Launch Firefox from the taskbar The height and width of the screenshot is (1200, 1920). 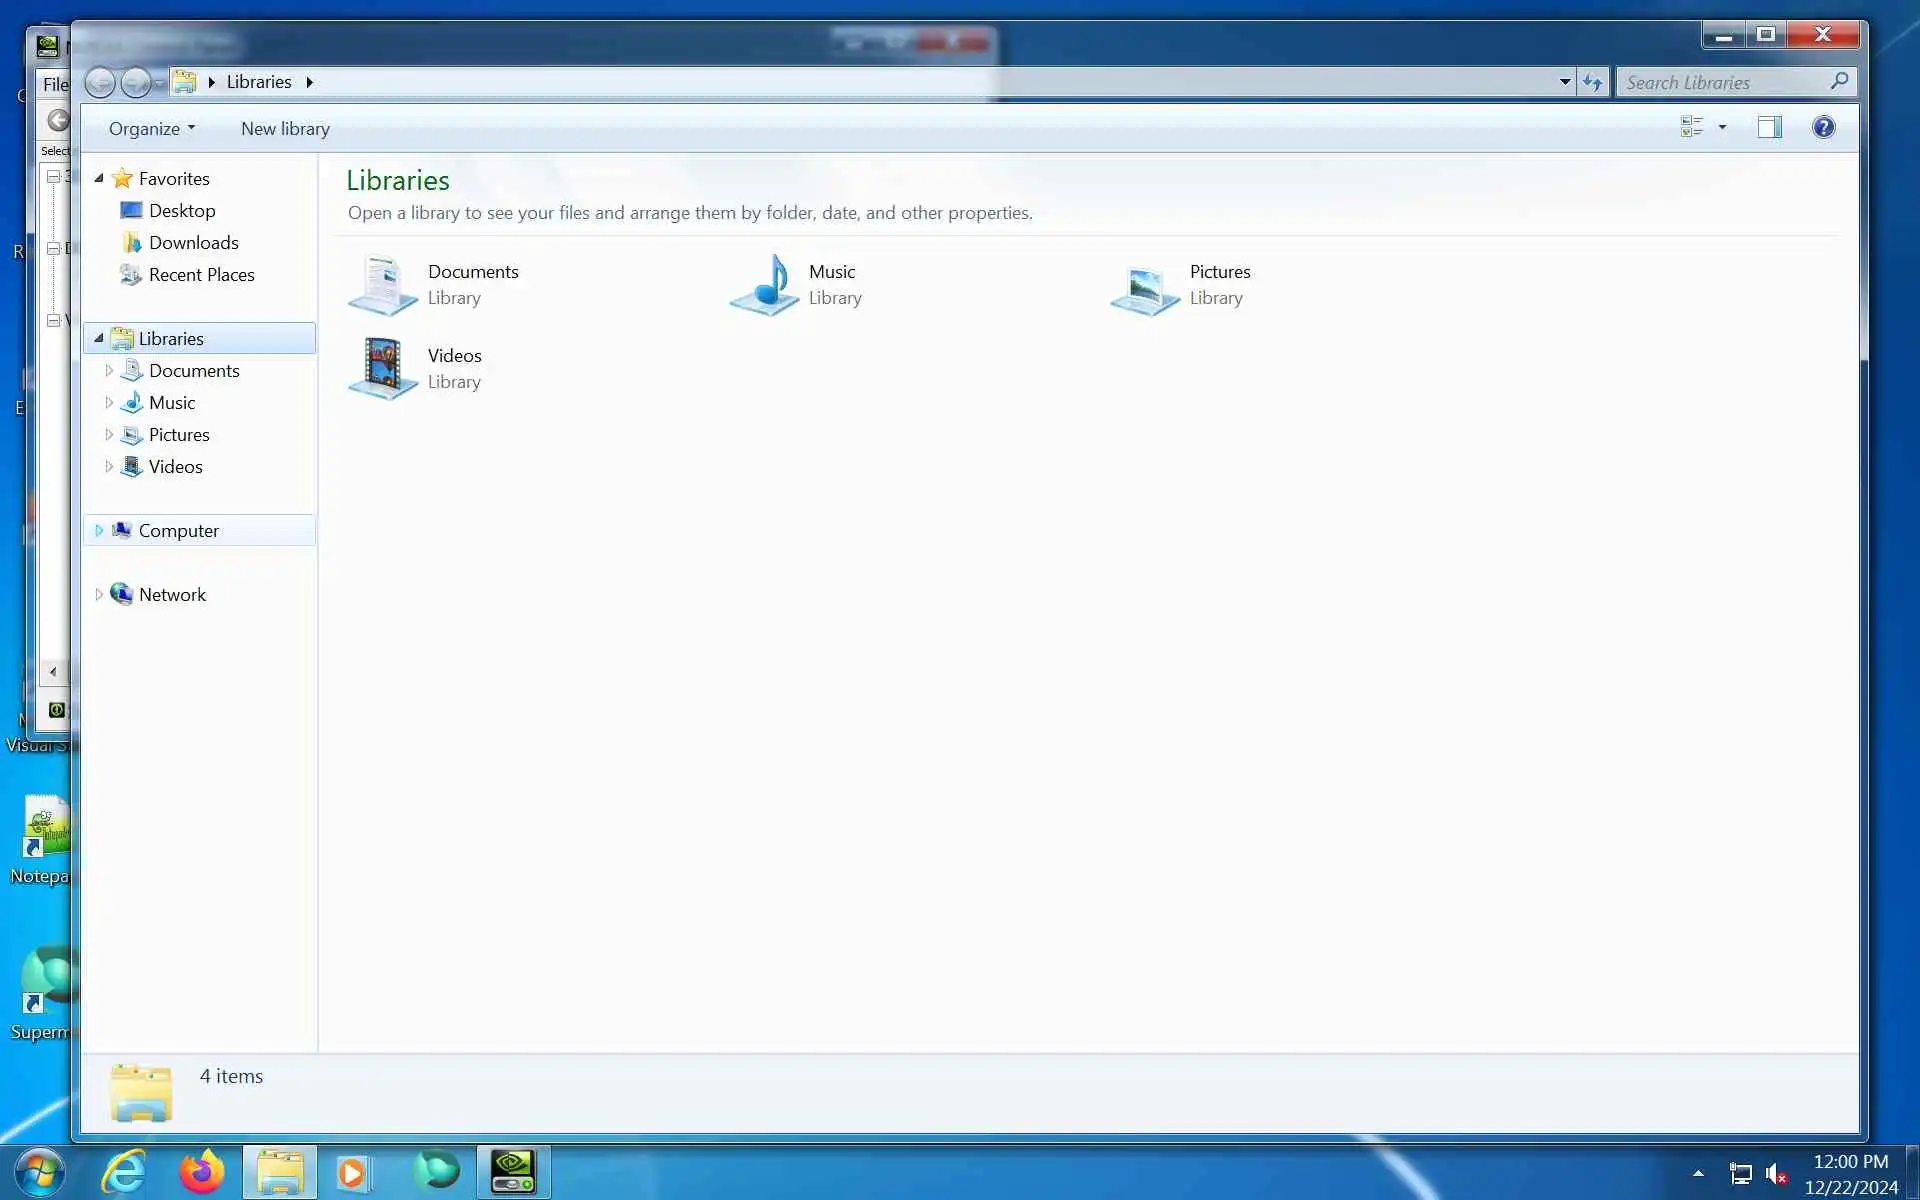point(201,1171)
